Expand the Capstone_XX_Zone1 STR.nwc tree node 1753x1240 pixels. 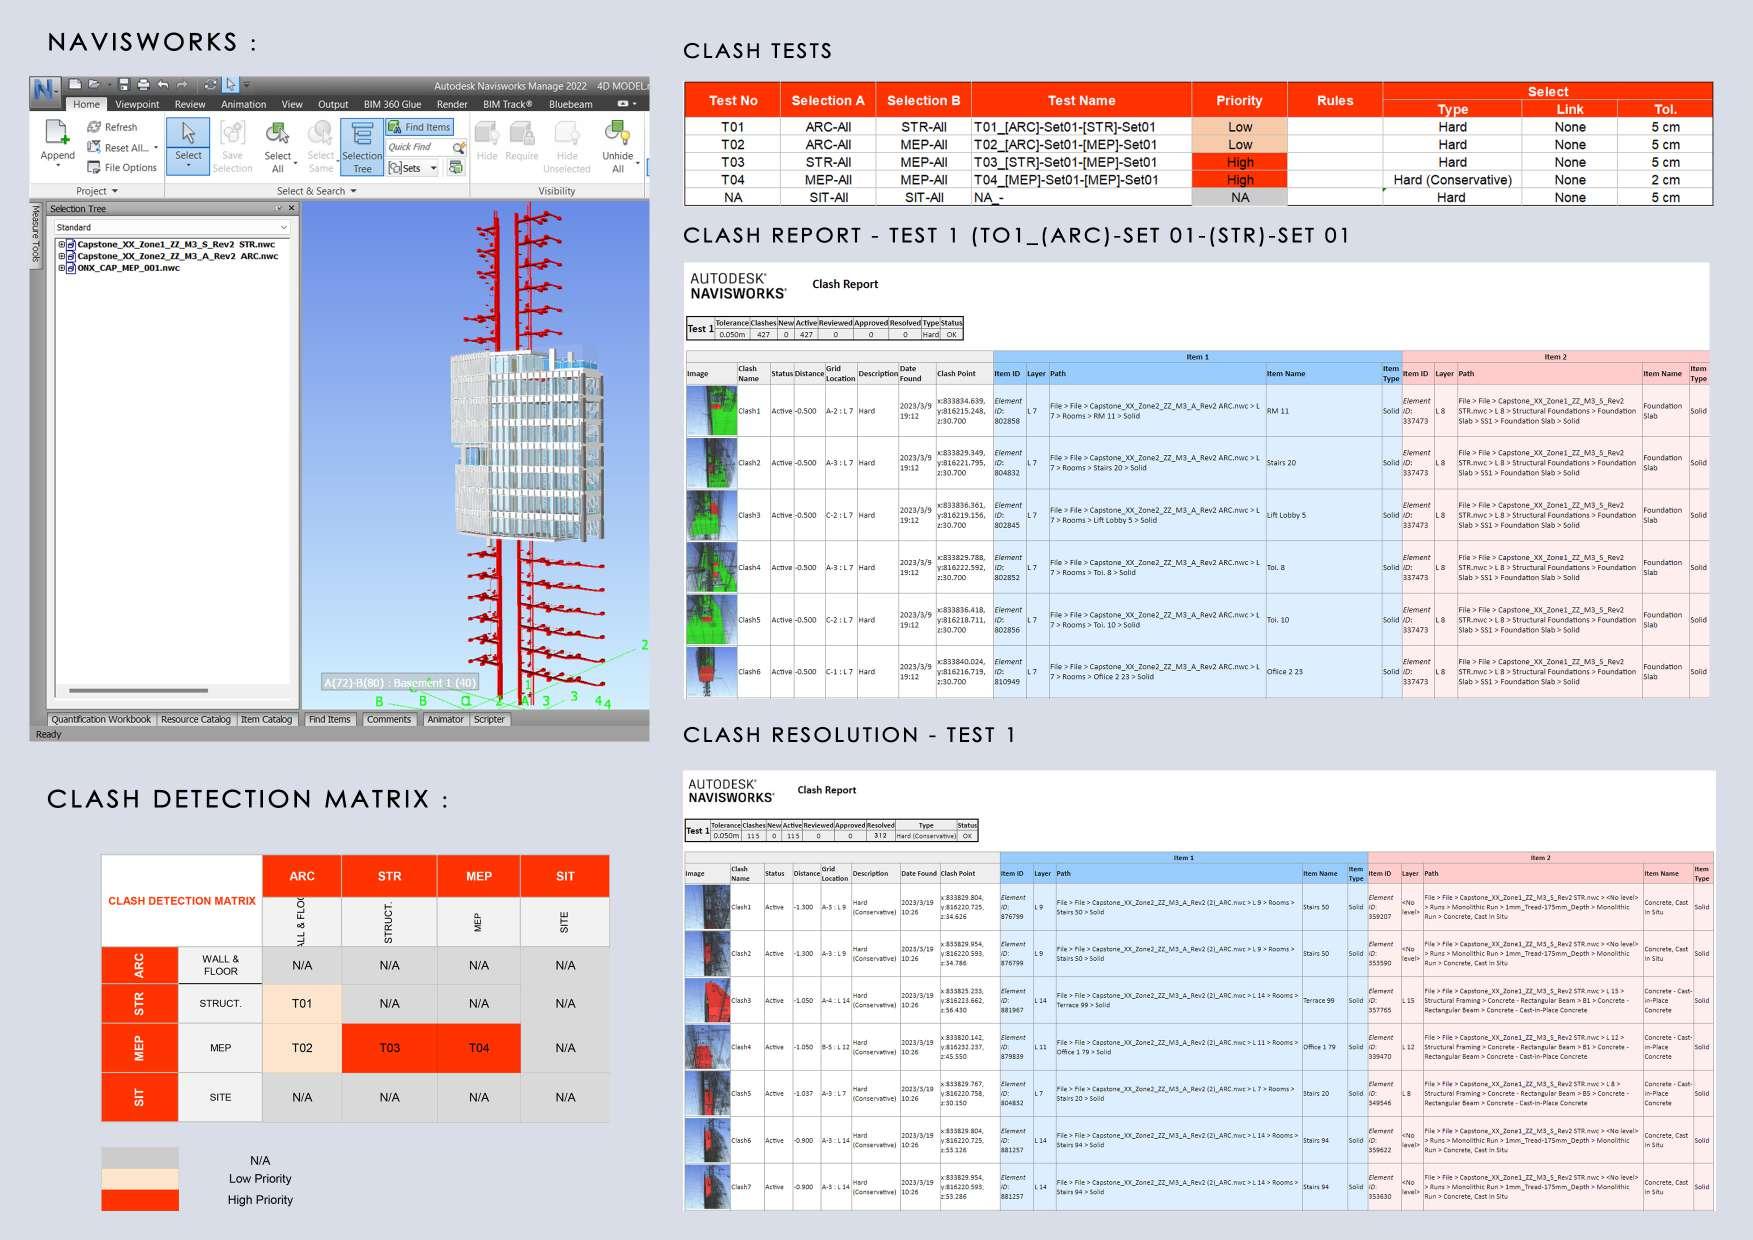[x=61, y=244]
